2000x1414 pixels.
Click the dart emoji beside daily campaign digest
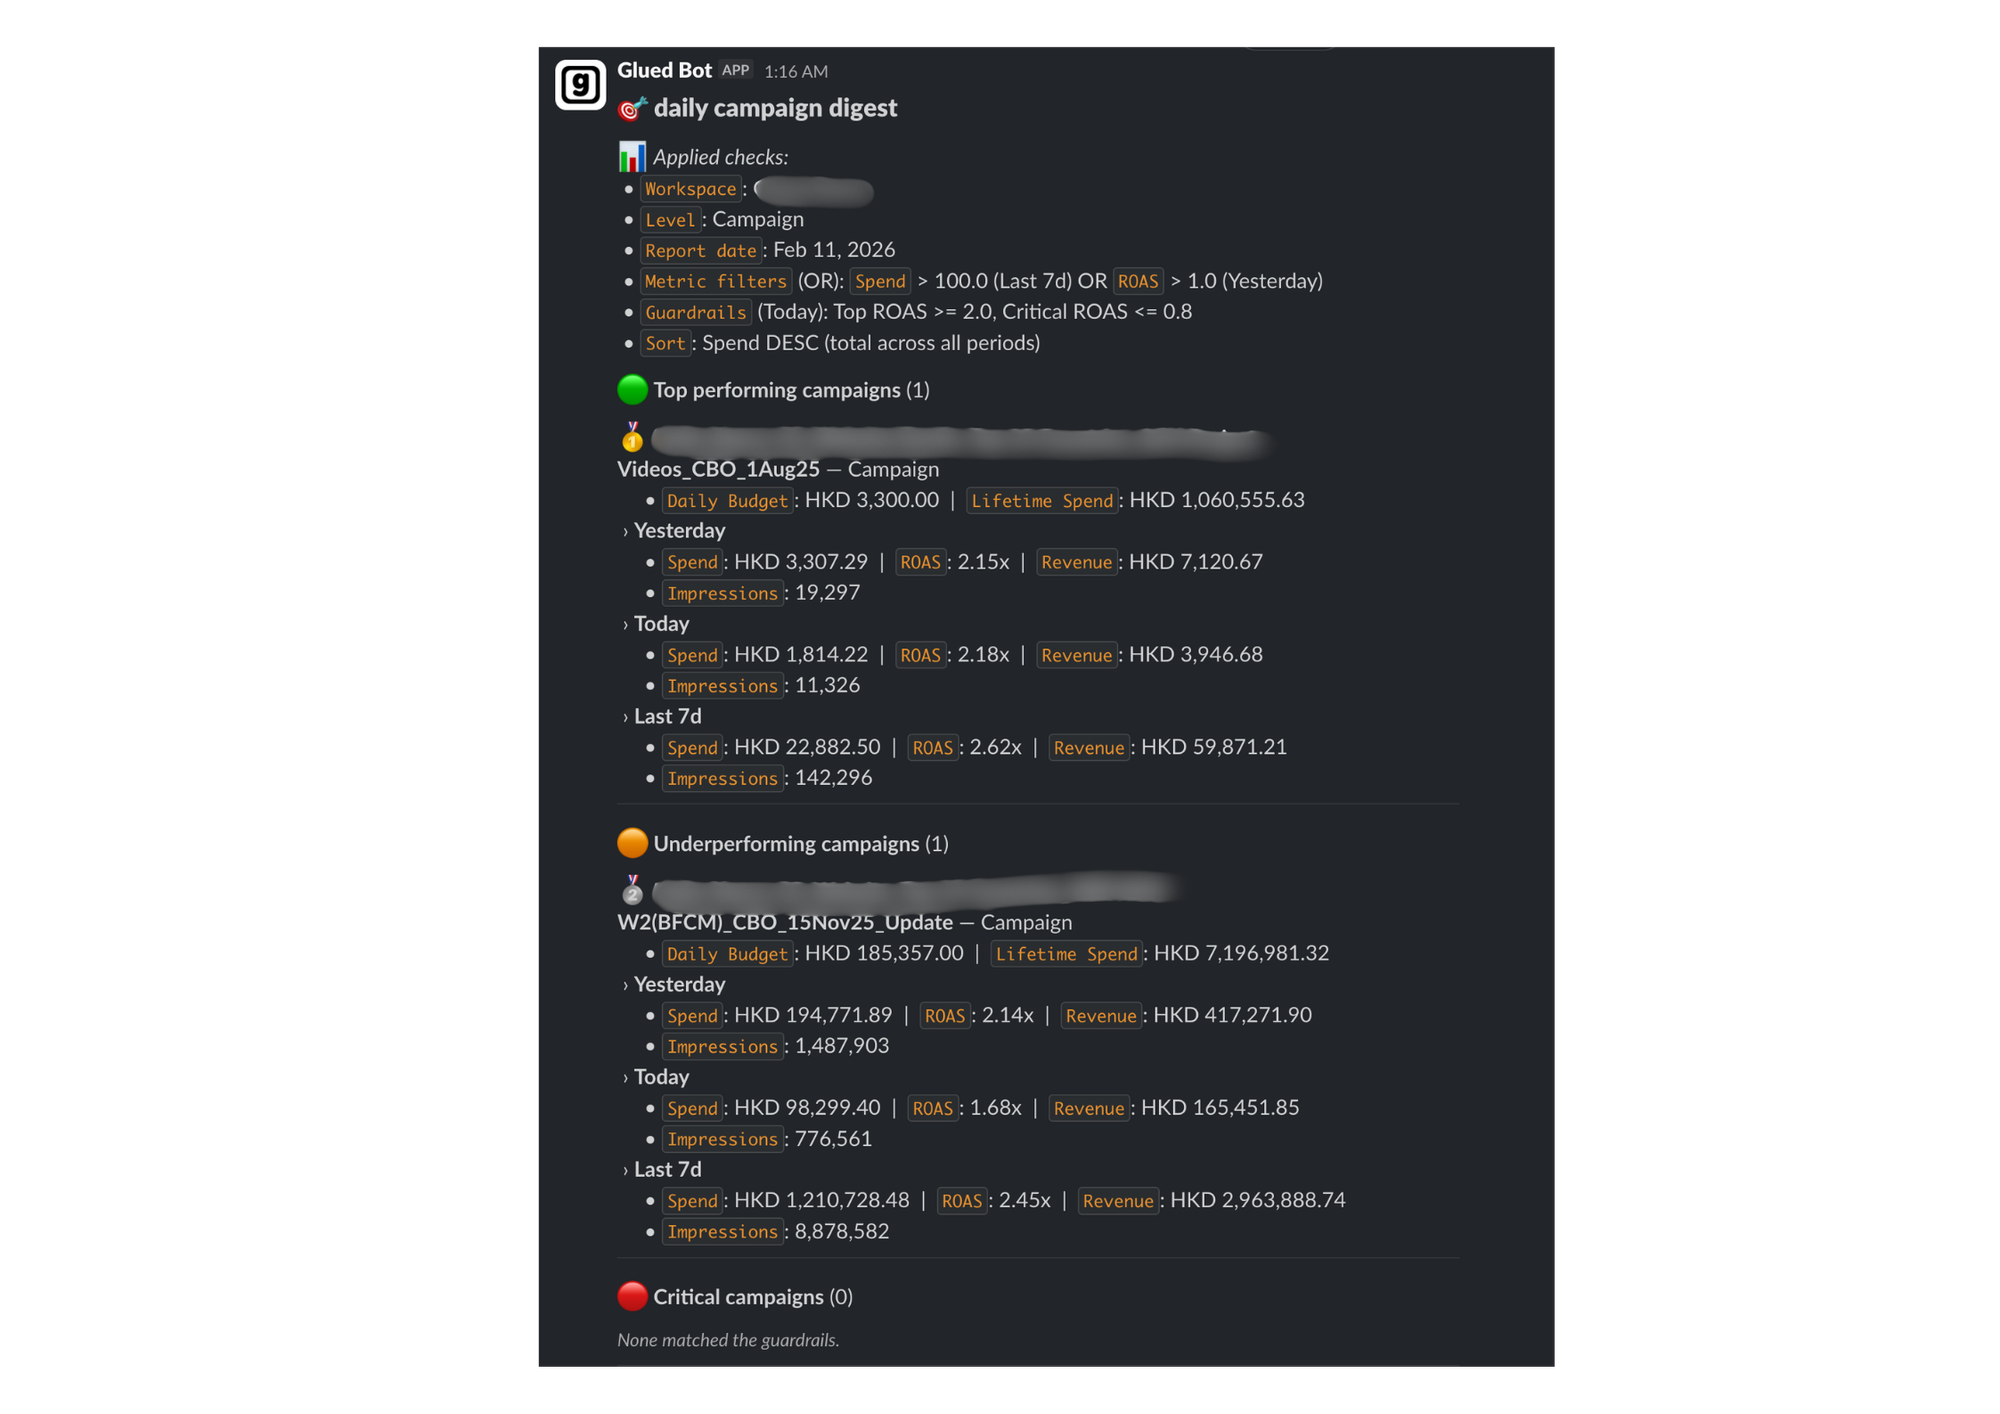point(632,108)
